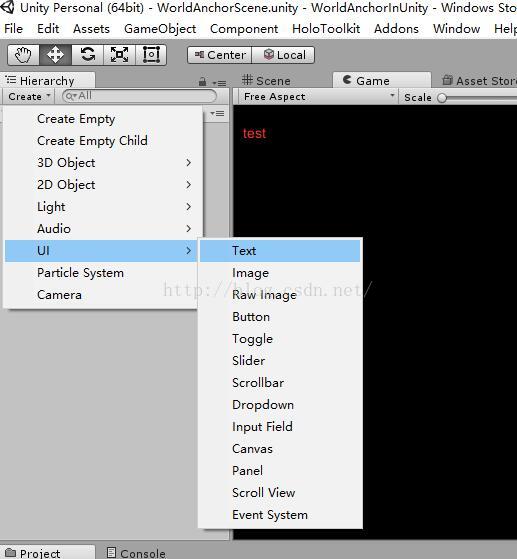Create a UI Dropdown element

[280, 405]
